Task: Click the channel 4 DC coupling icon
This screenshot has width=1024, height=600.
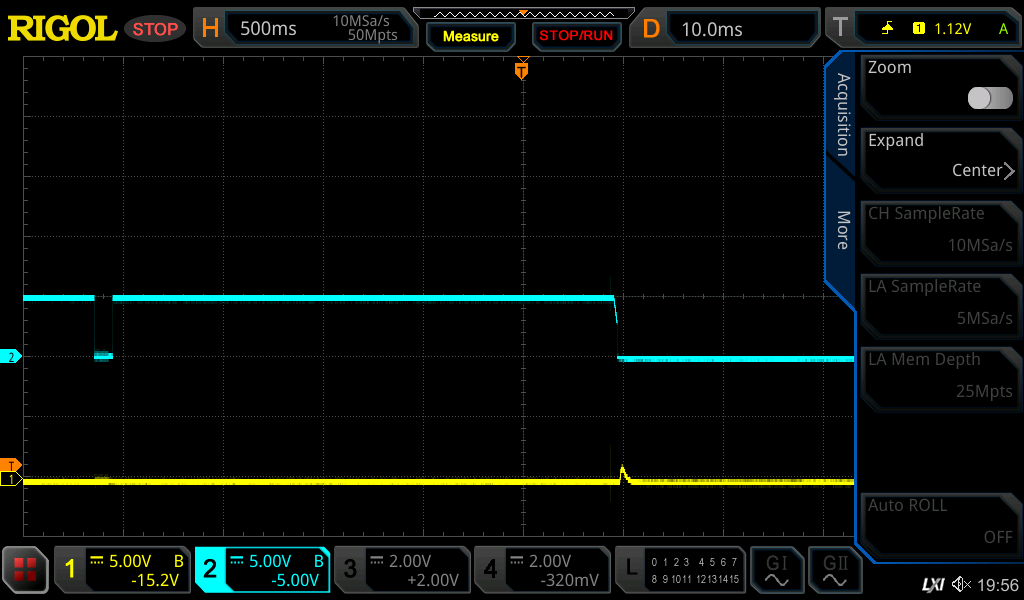Action: pyautogui.click(x=517, y=561)
